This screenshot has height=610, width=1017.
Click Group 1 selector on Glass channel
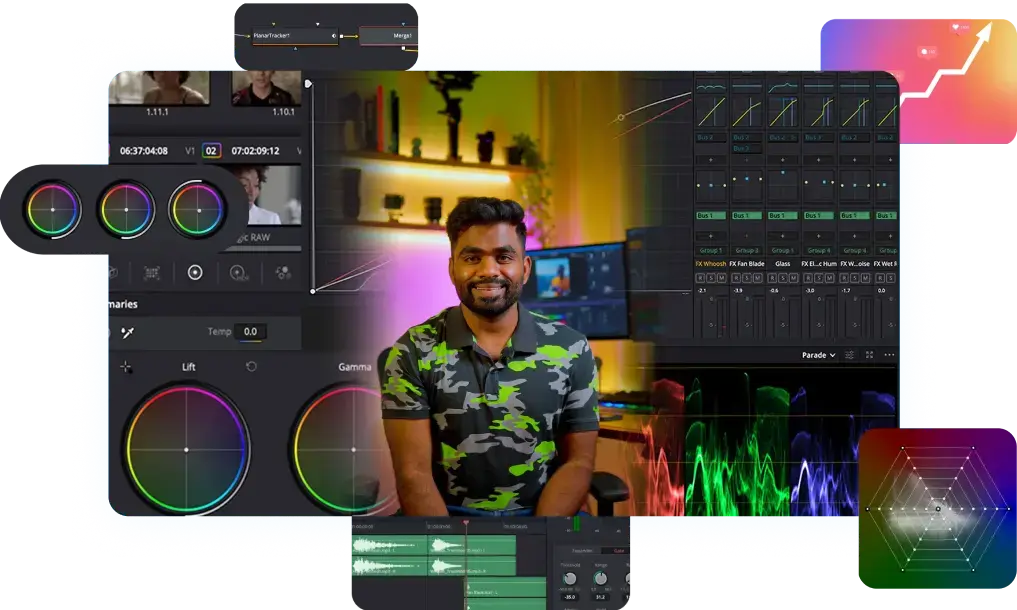[x=782, y=250]
